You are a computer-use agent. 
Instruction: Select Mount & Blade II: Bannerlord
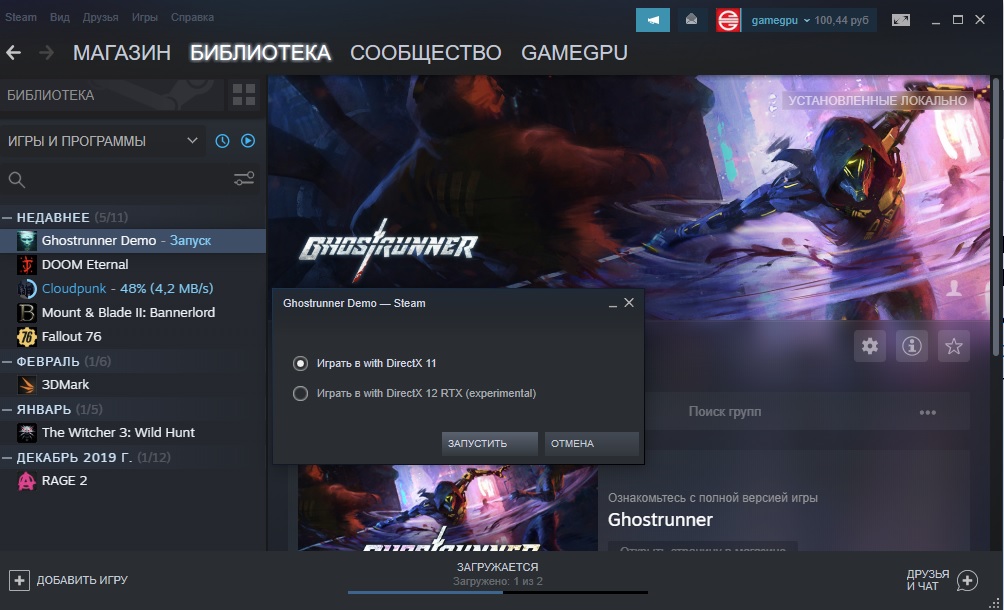click(x=133, y=312)
